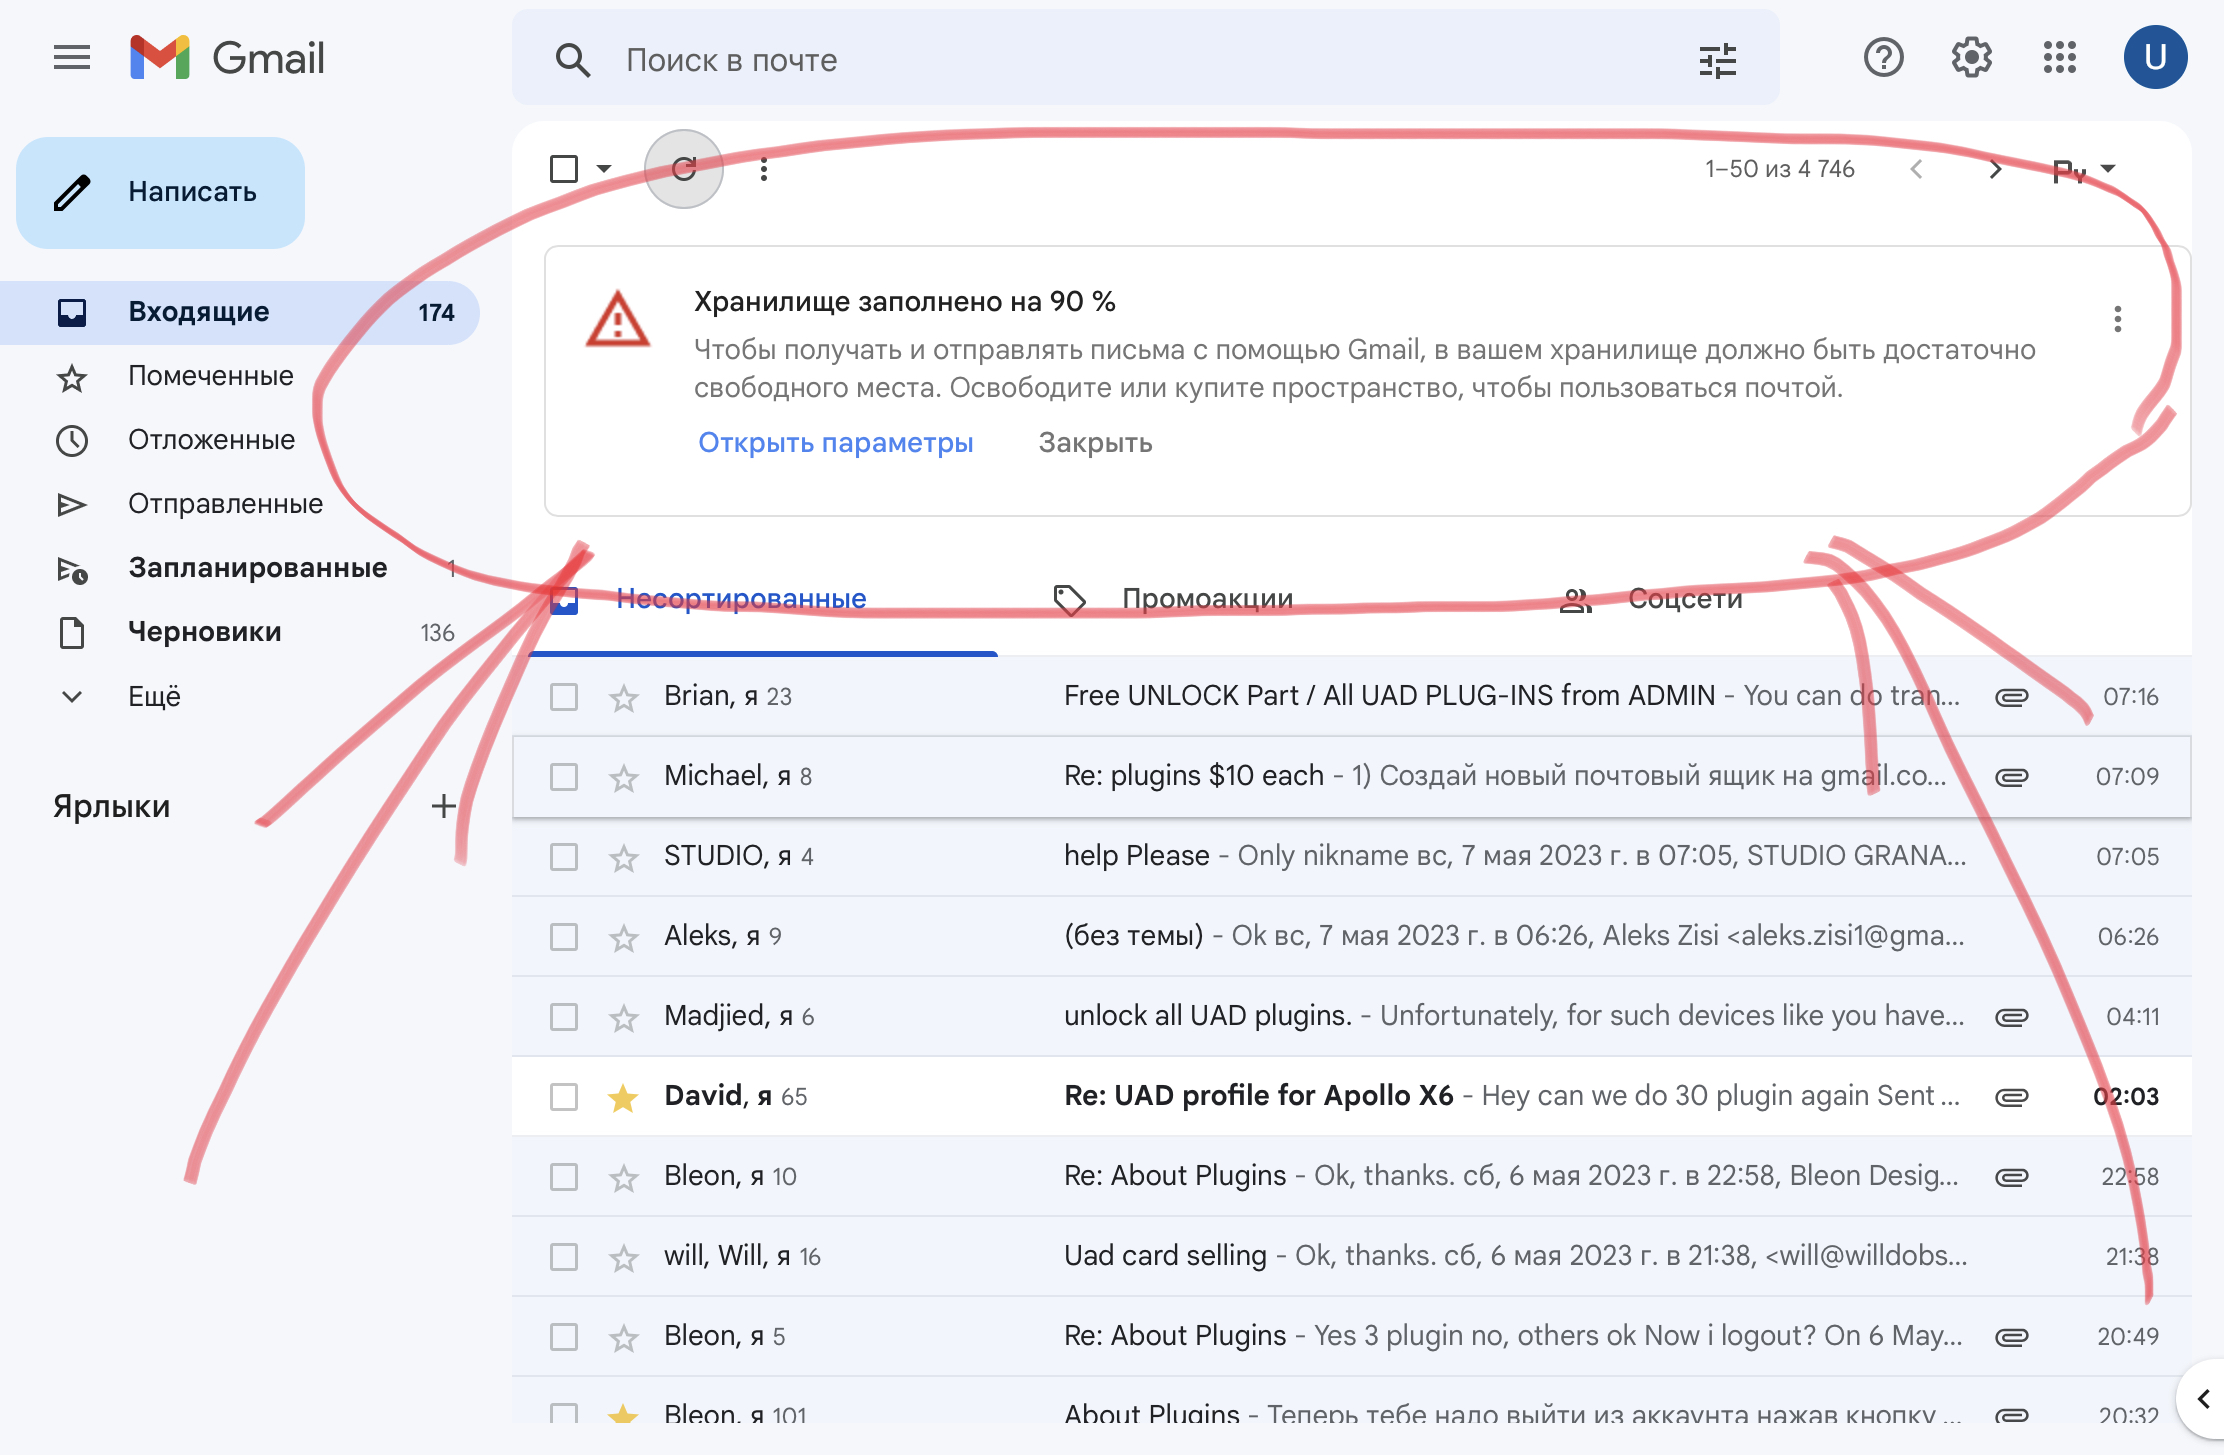The height and width of the screenshot is (1455, 2224).
Task: Show the side panel arrow
Action: coord(2203,1399)
